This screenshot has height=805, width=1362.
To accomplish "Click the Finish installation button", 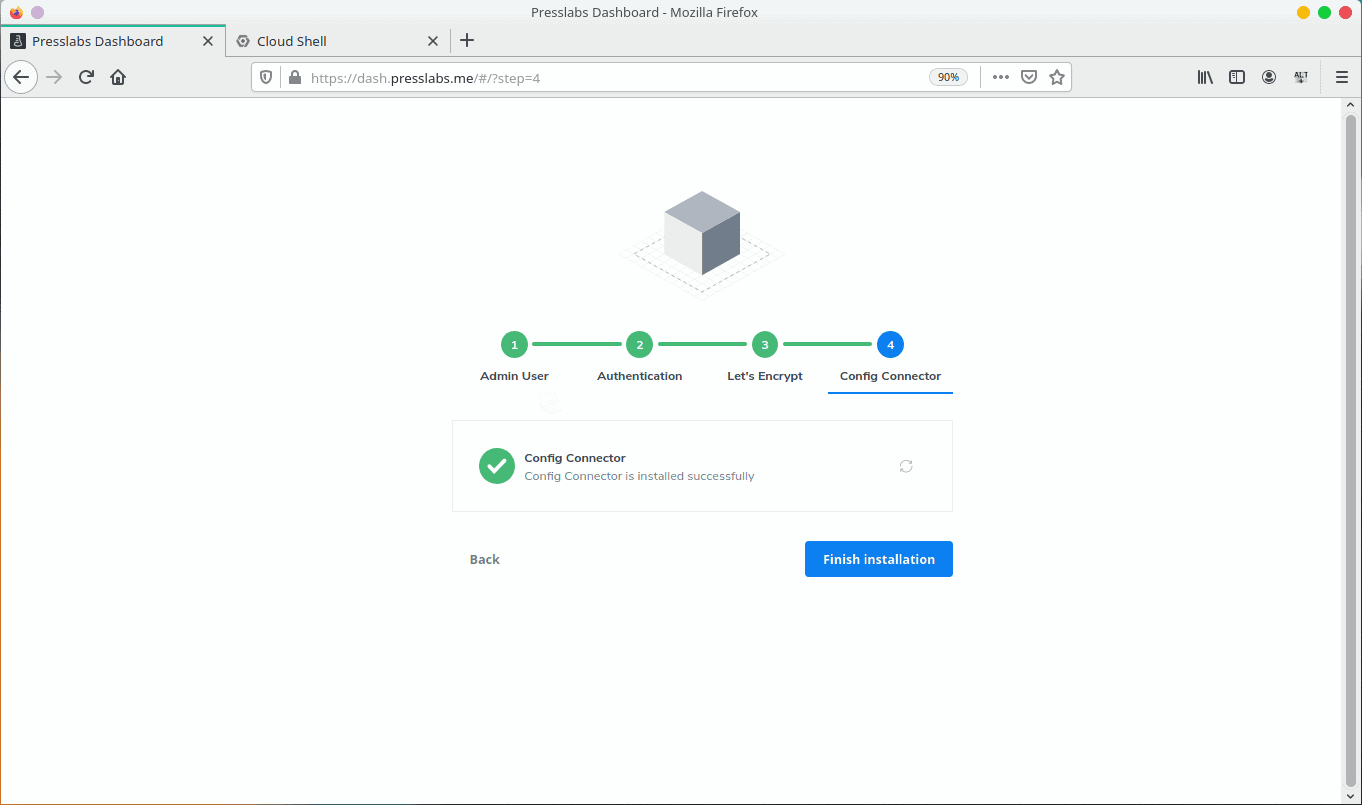I will [x=879, y=559].
